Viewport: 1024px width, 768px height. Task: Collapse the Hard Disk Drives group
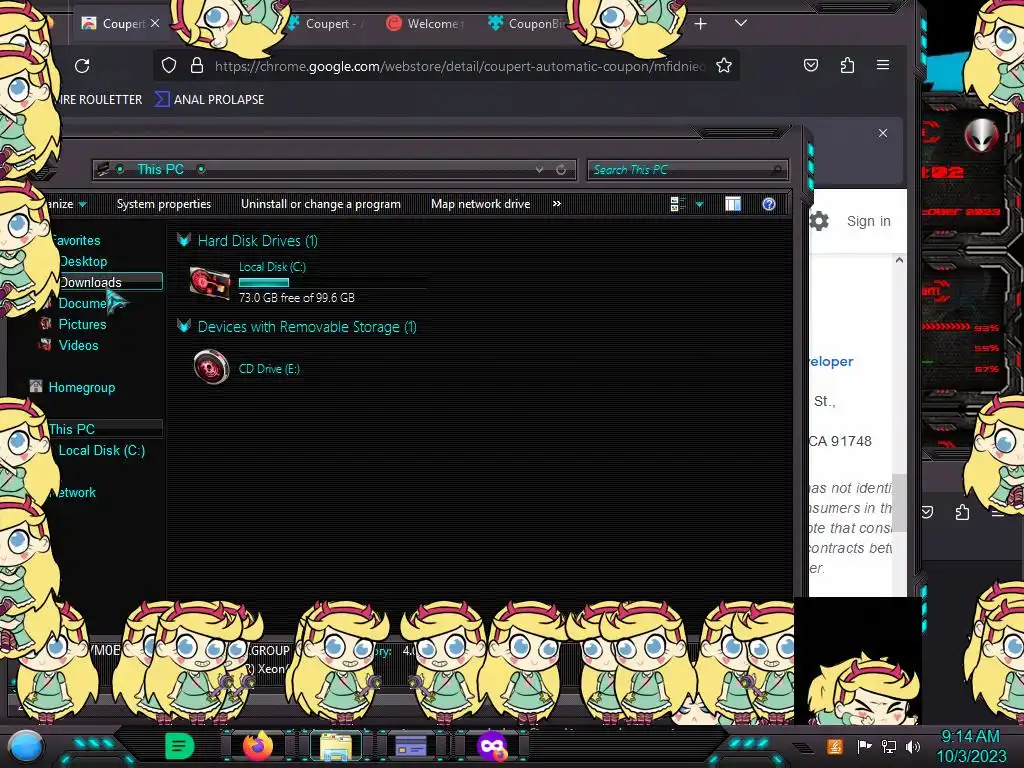click(x=184, y=240)
